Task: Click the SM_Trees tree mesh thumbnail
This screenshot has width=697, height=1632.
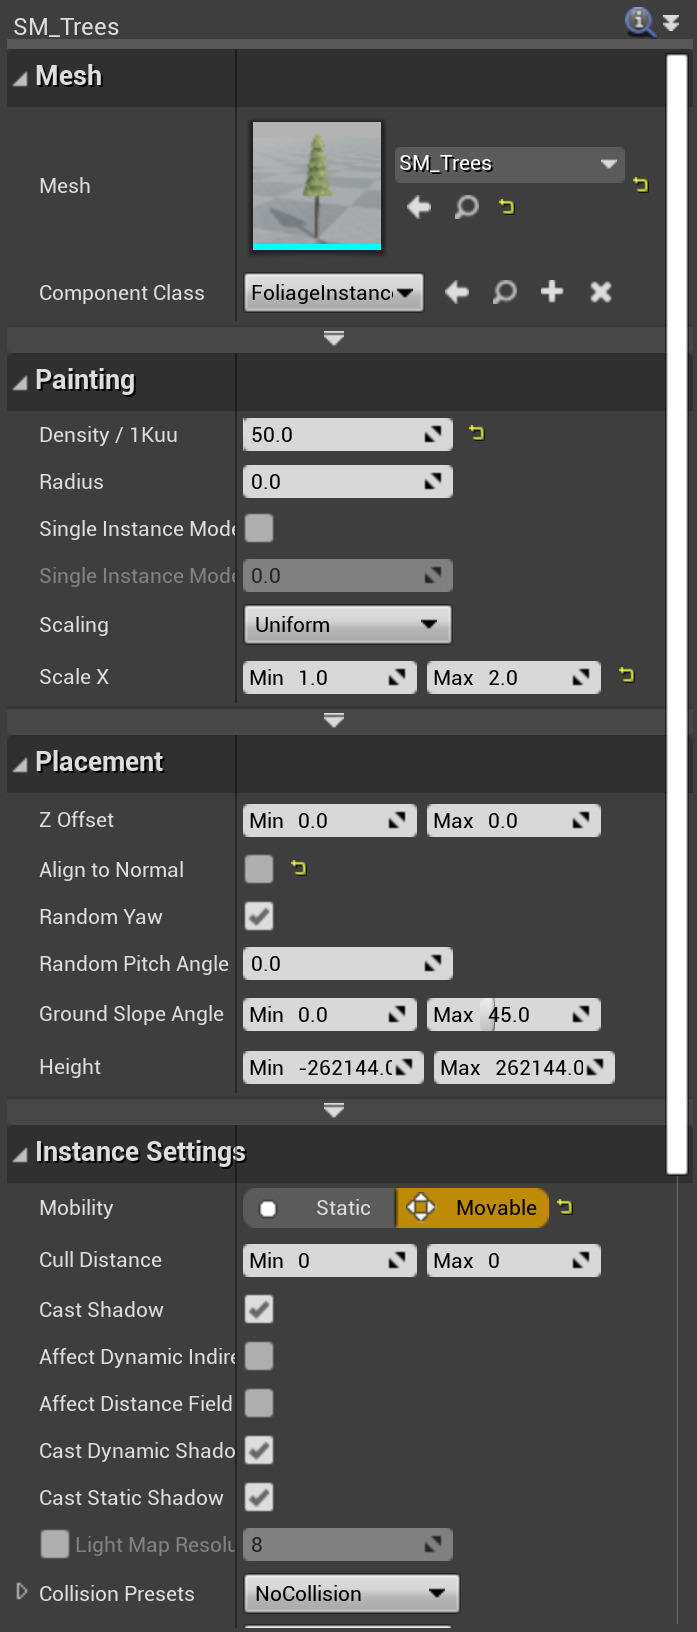Action: click(x=317, y=185)
